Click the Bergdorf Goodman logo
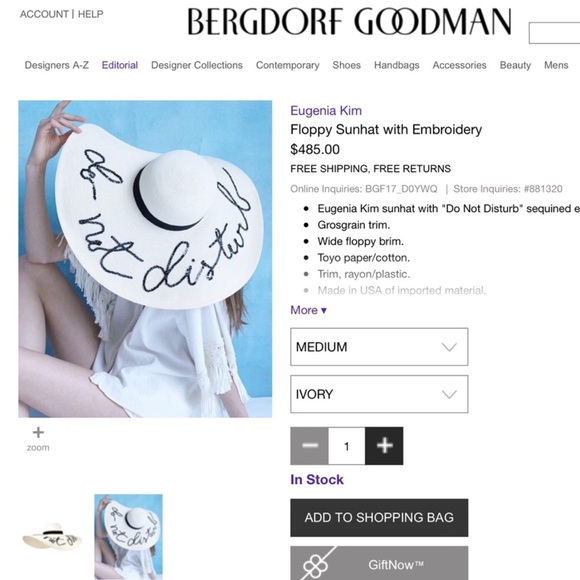Image resolution: width=580 pixels, height=580 pixels. point(350,22)
